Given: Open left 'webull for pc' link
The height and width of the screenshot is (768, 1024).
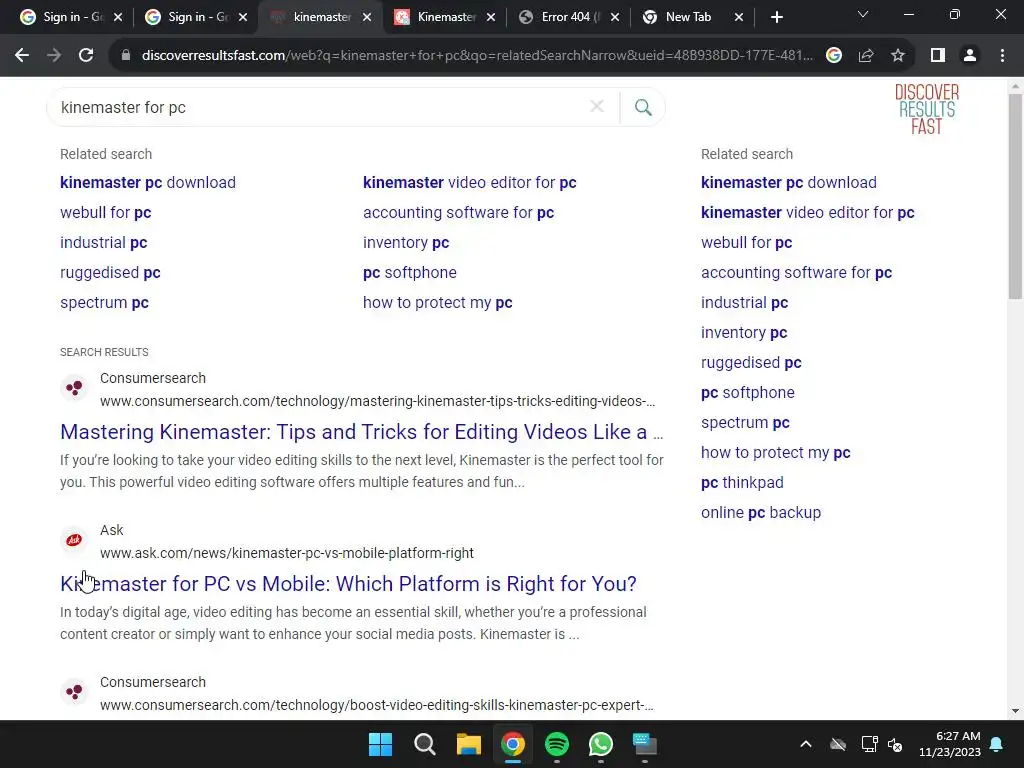Looking at the screenshot, I should click(x=106, y=212).
